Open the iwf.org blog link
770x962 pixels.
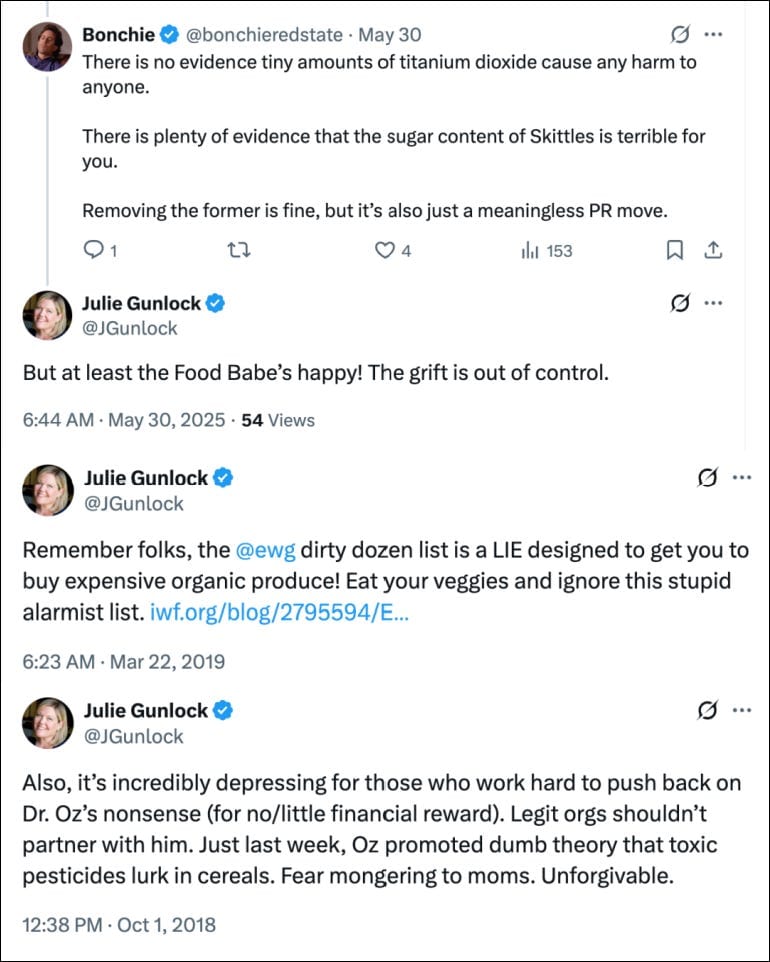(x=279, y=612)
